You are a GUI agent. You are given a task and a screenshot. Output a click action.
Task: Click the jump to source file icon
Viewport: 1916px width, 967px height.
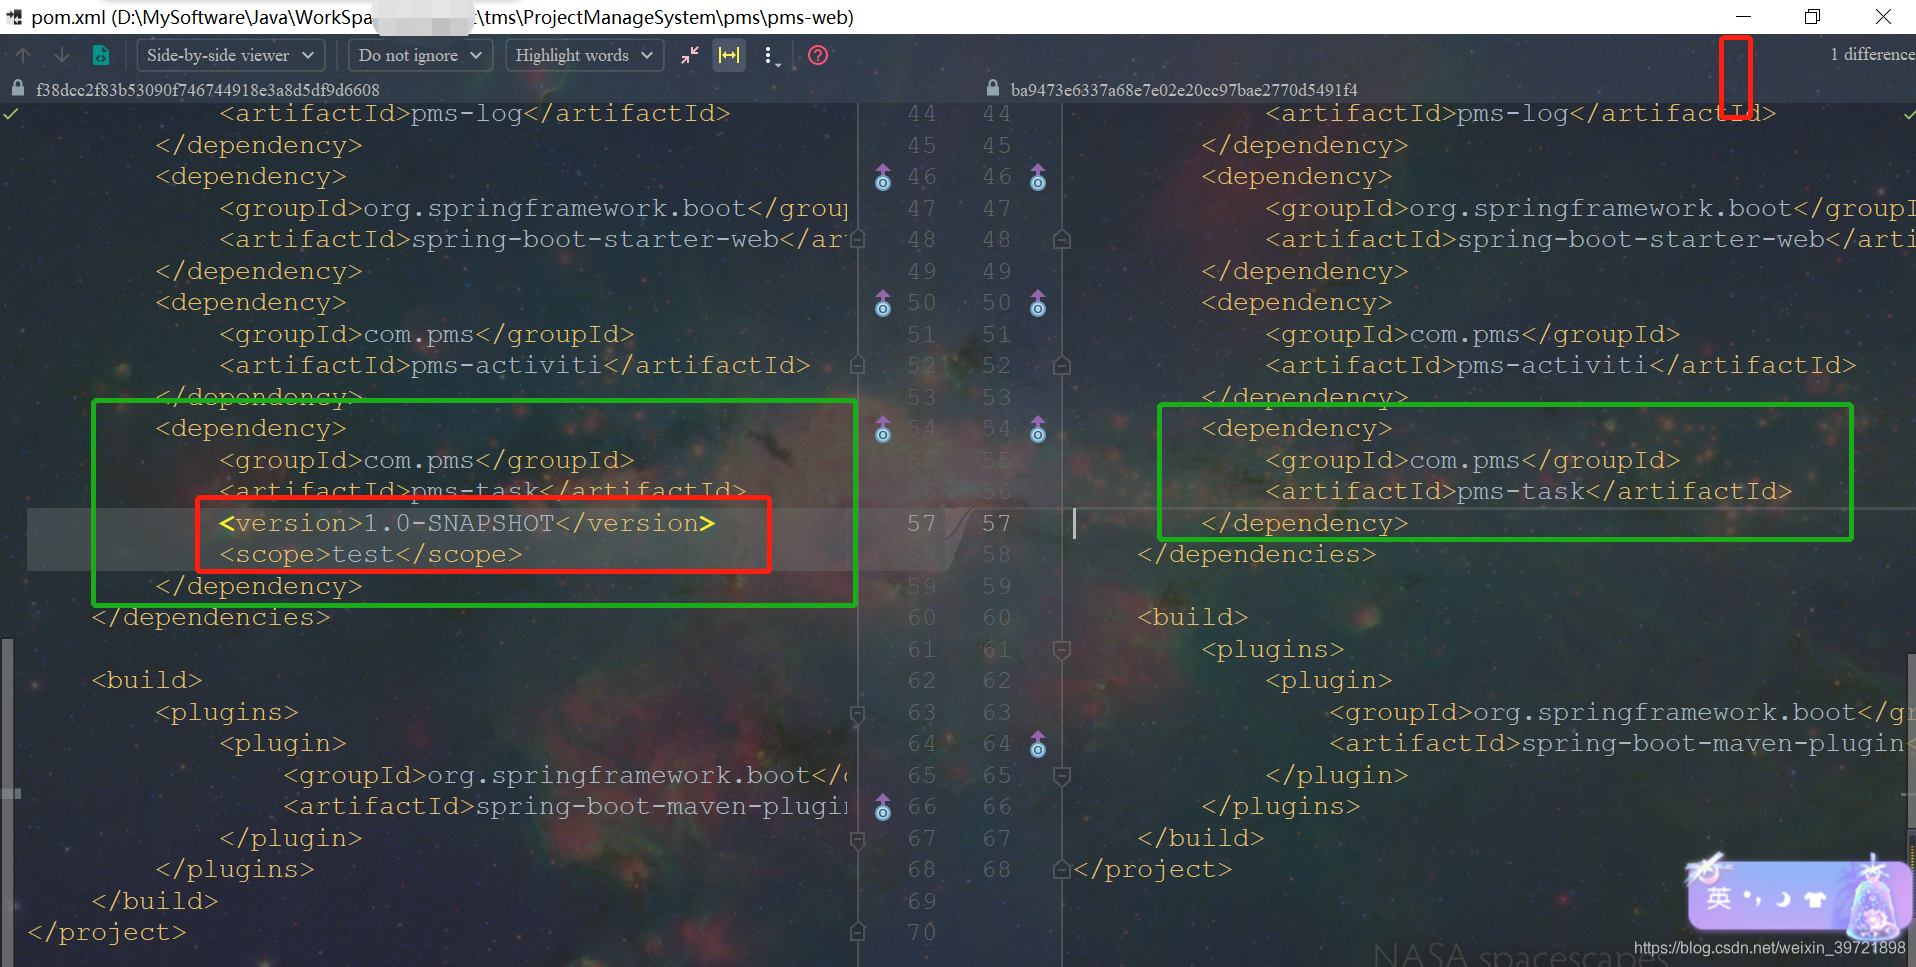101,55
